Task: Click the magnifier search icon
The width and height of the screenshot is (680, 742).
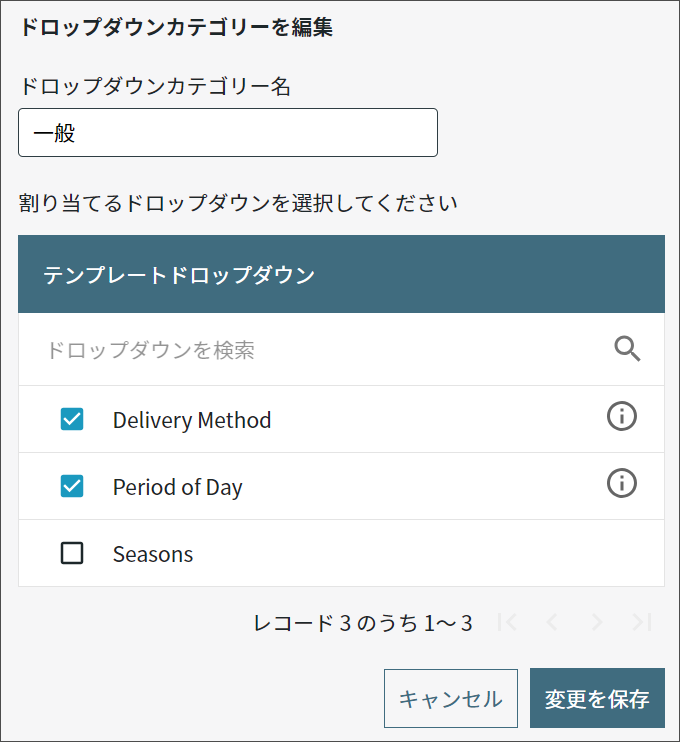Action: pyautogui.click(x=627, y=349)
